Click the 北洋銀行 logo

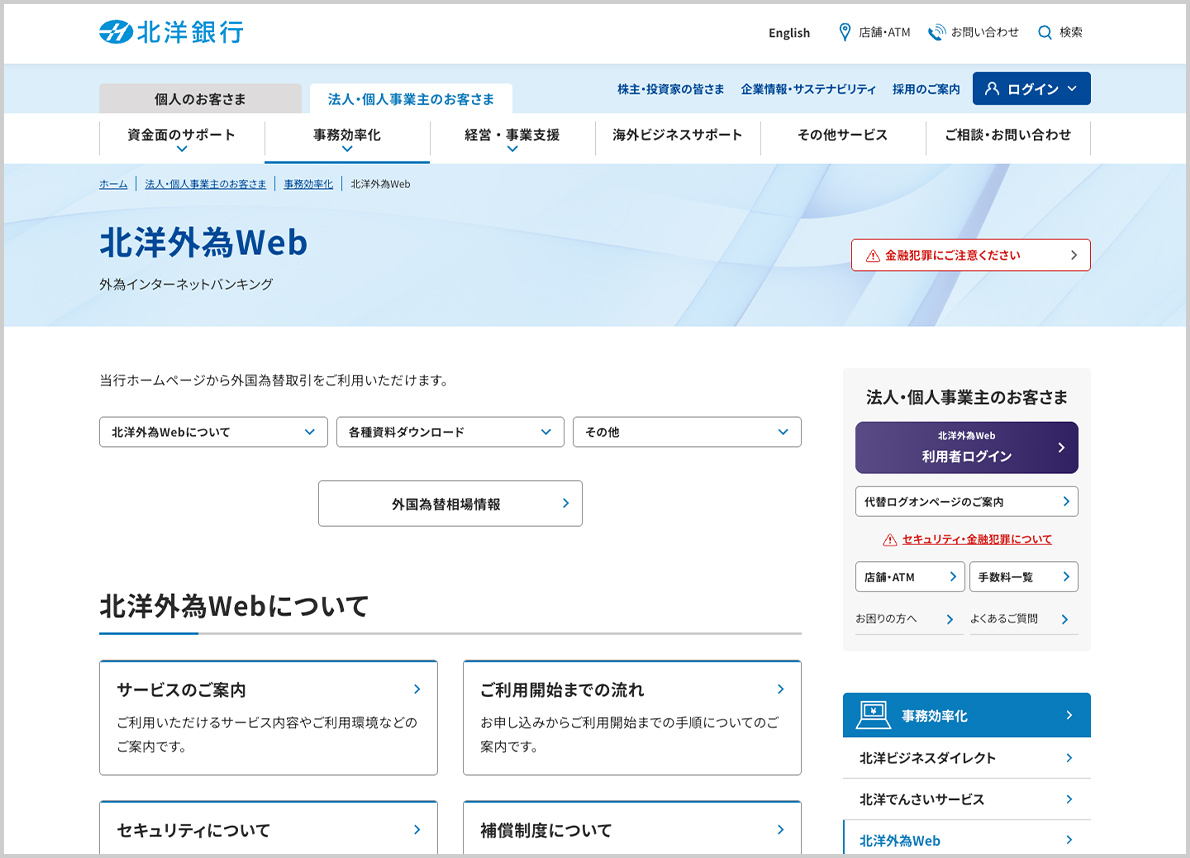pos(172,32)
